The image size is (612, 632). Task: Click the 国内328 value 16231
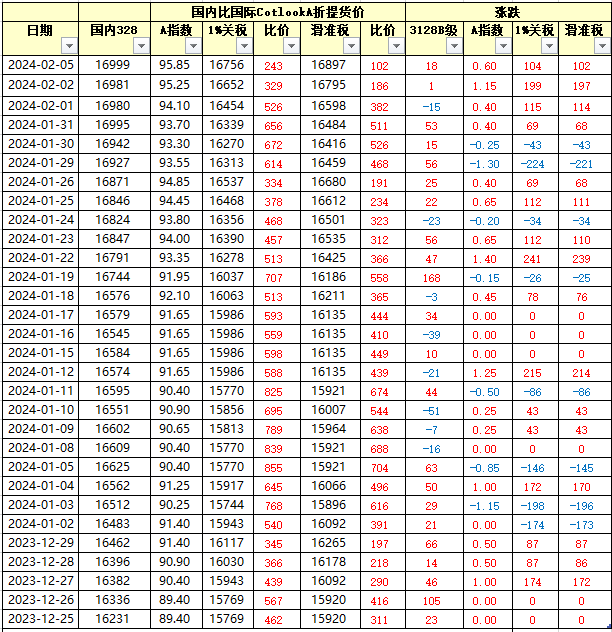pos(113,620)
